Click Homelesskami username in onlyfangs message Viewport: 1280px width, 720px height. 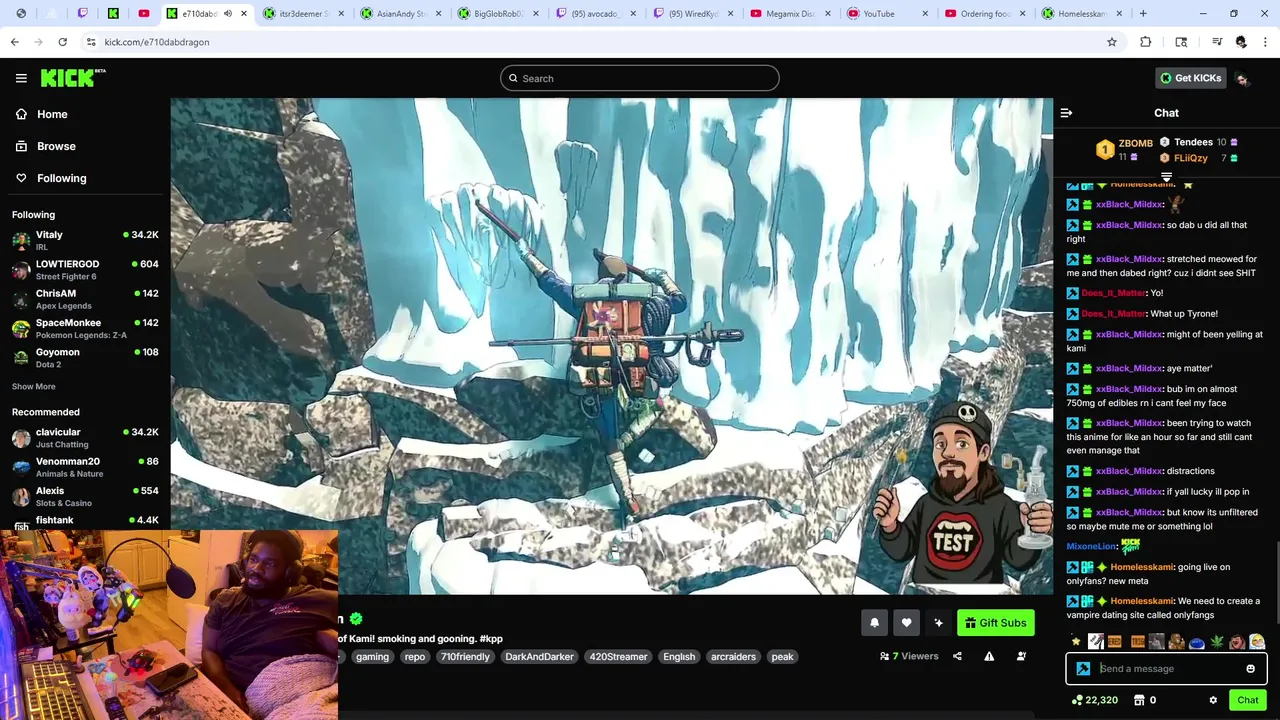point(1142,601)
